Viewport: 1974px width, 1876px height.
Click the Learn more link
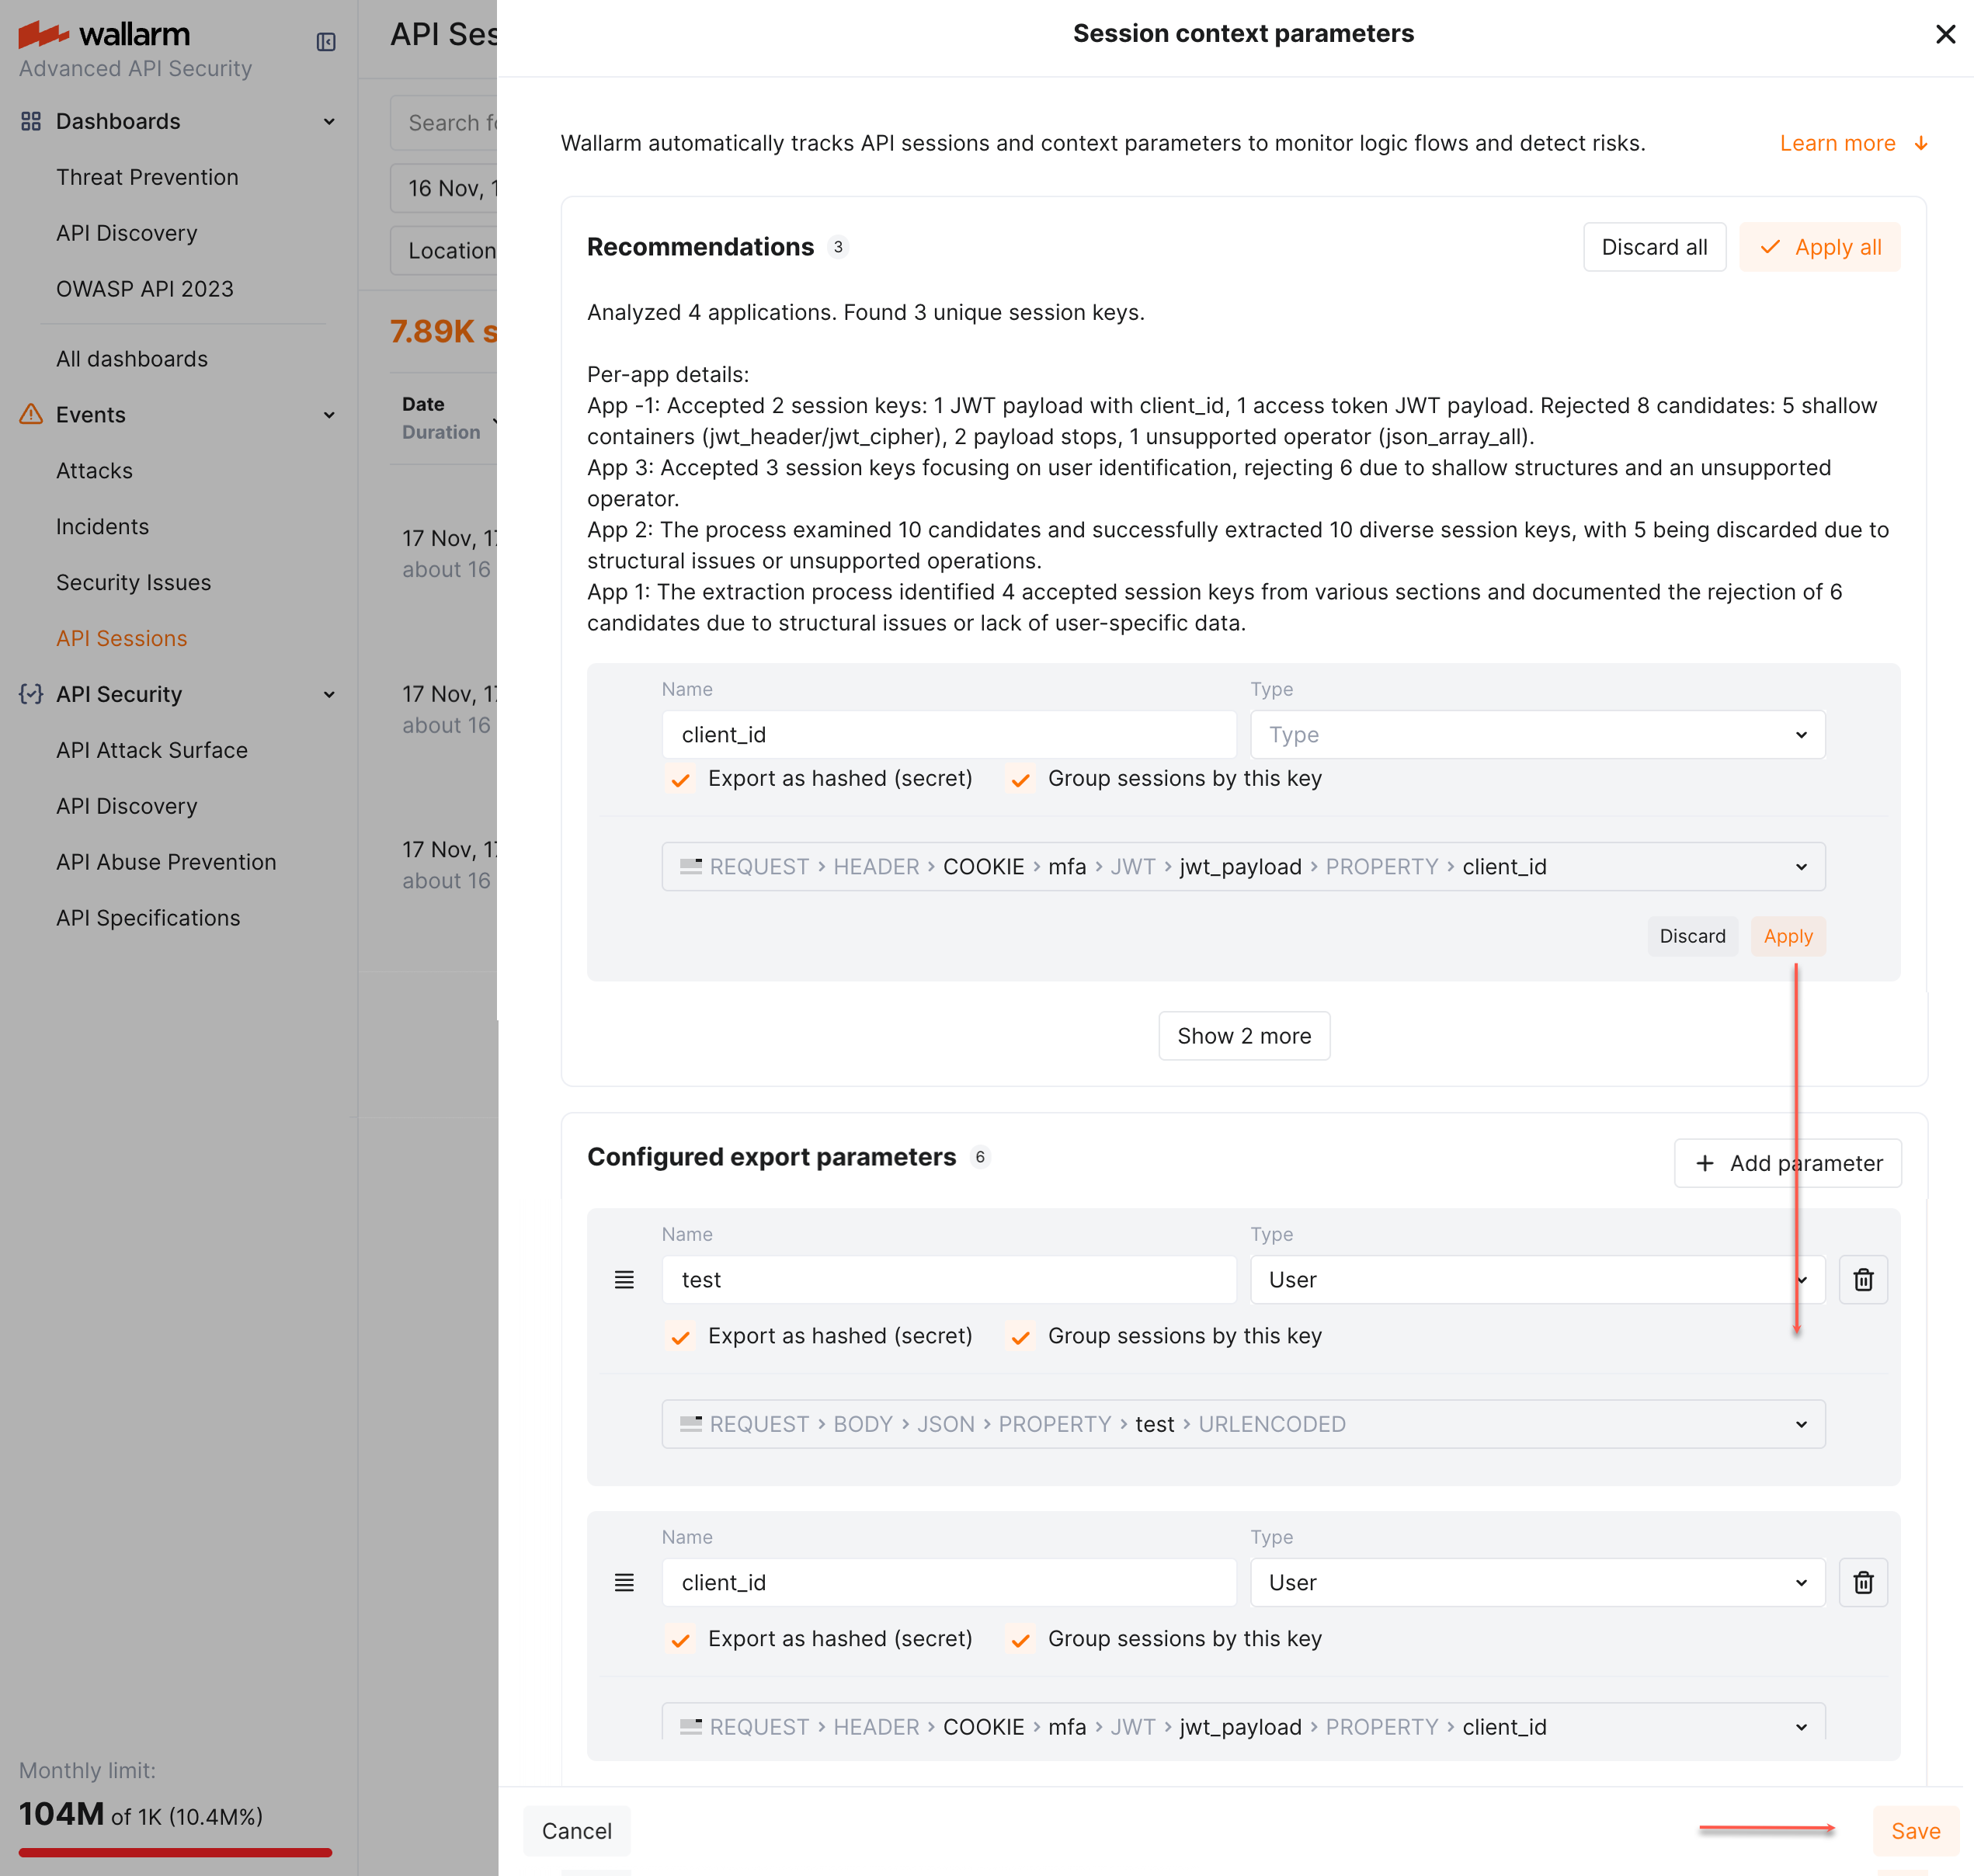(1837, 143)
